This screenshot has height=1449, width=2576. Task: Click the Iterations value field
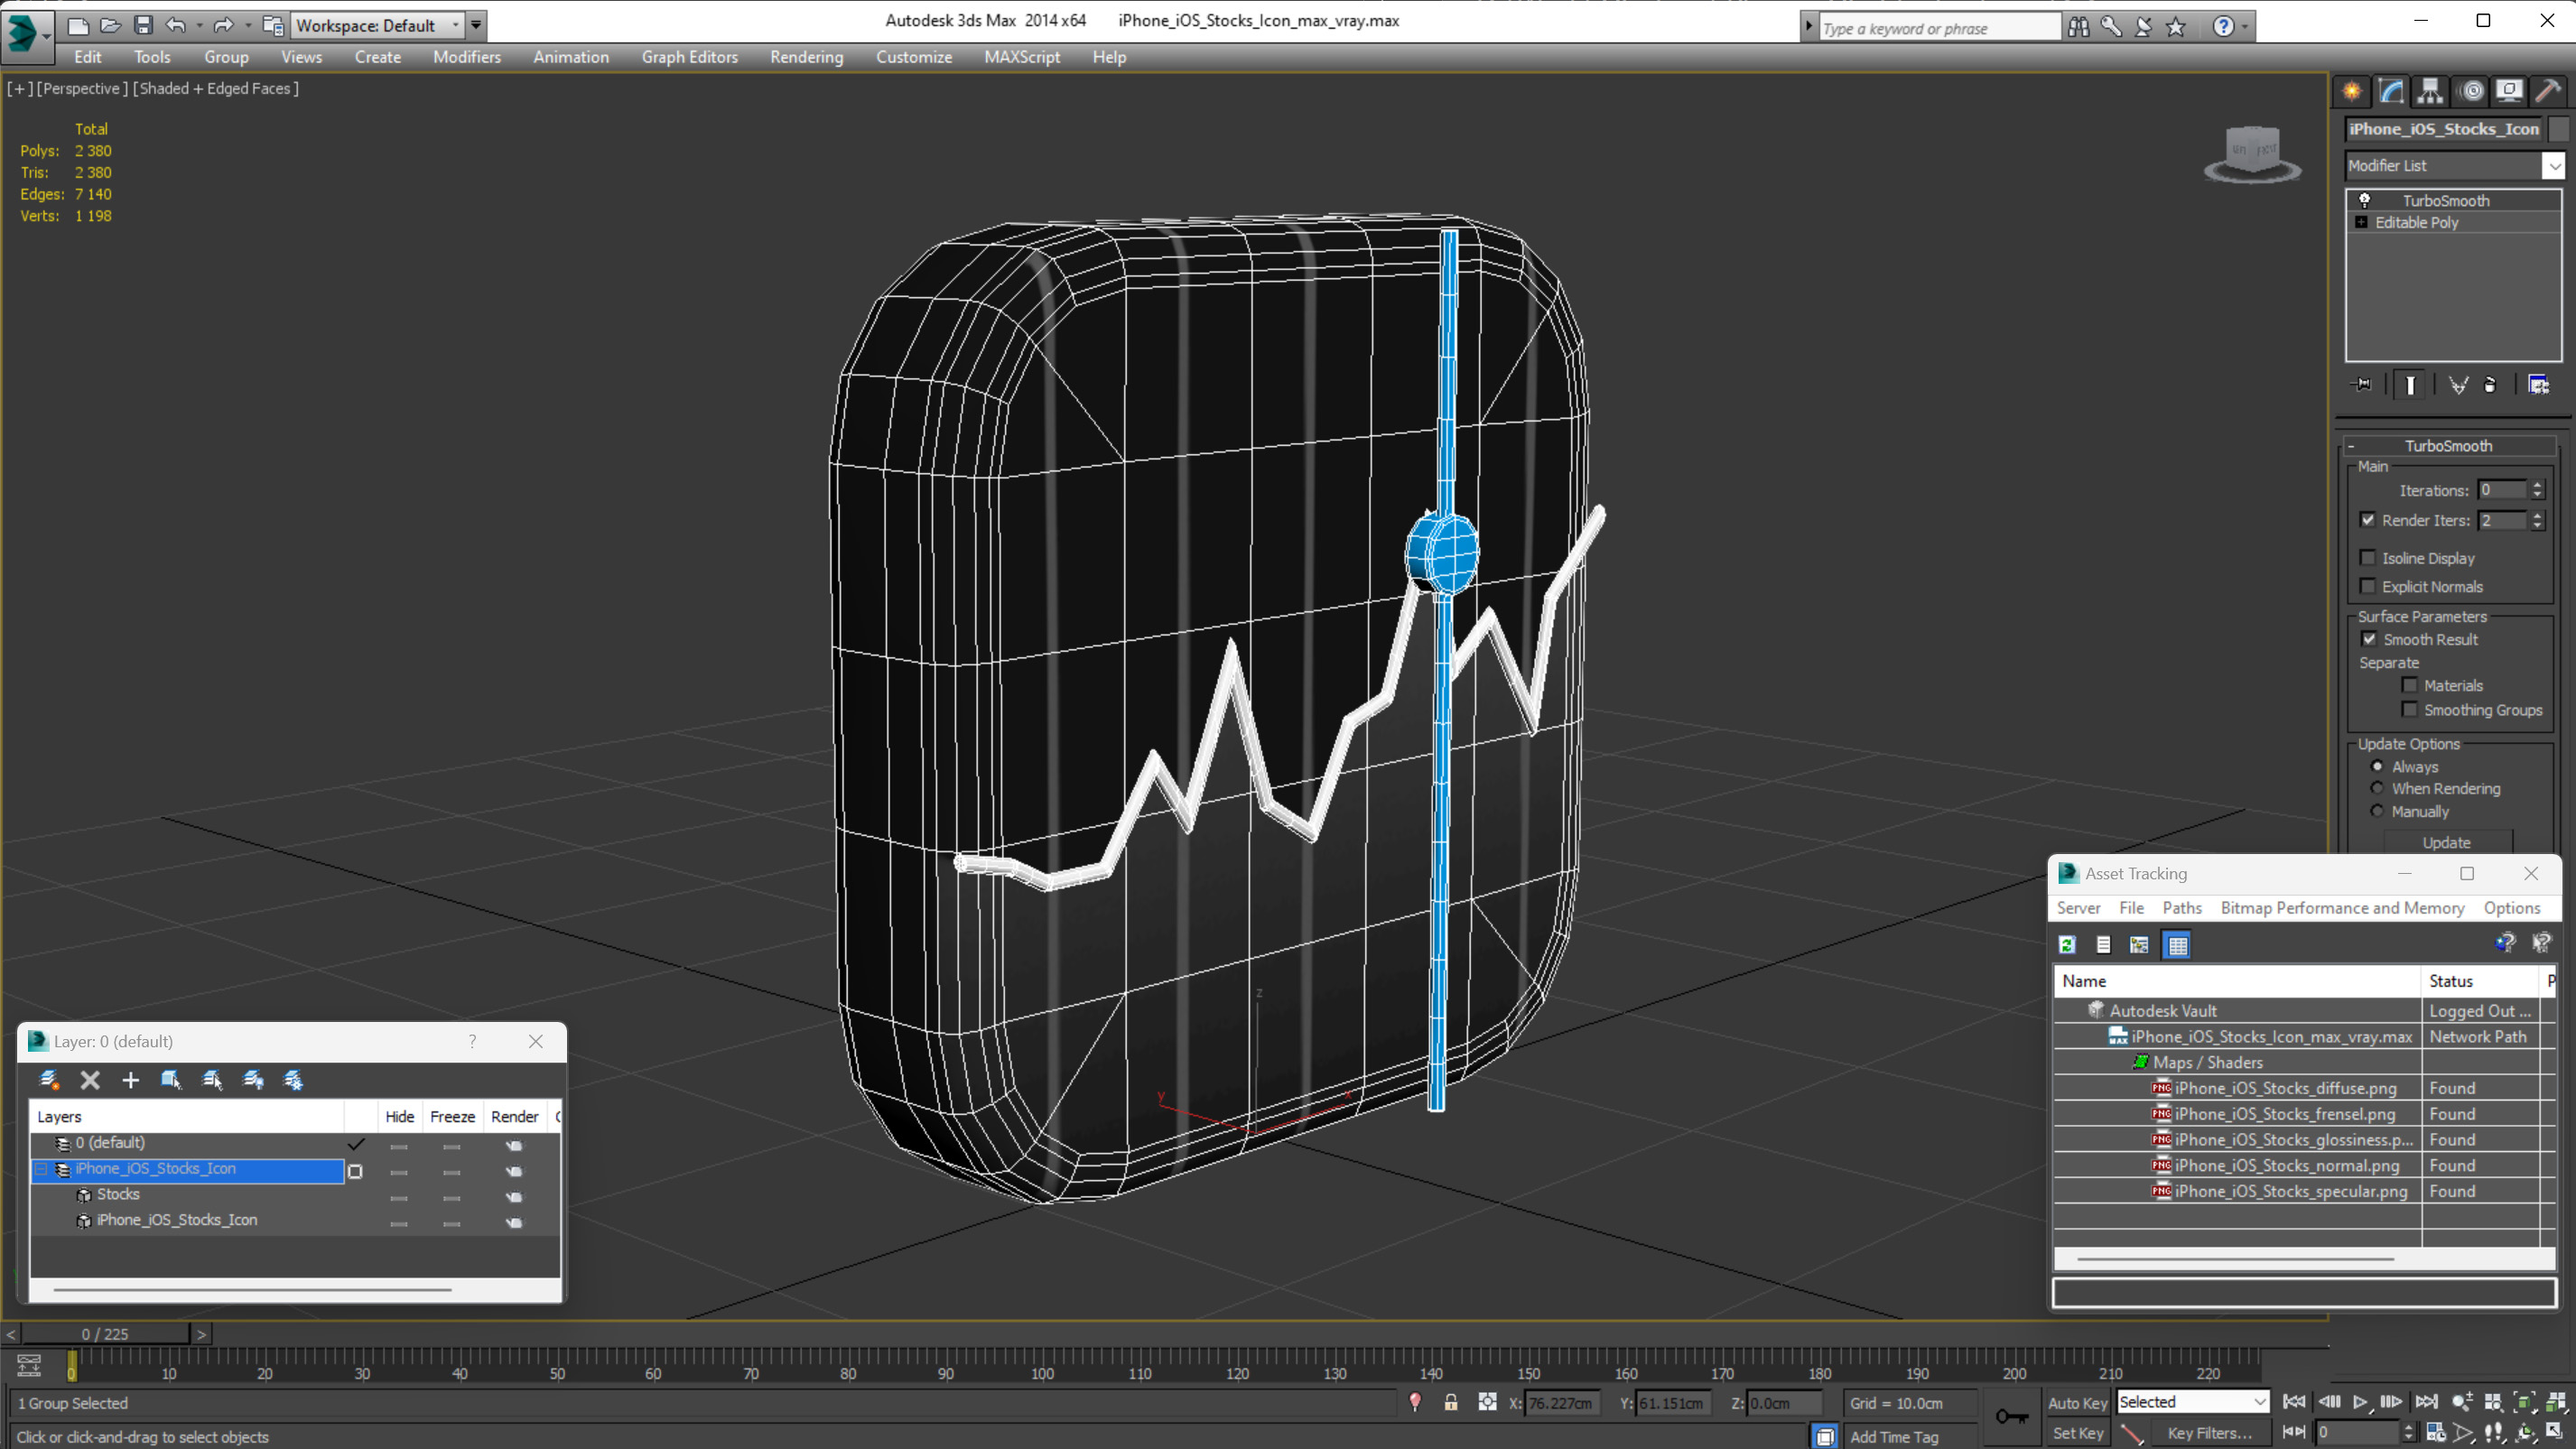[x=2502, y=489]
